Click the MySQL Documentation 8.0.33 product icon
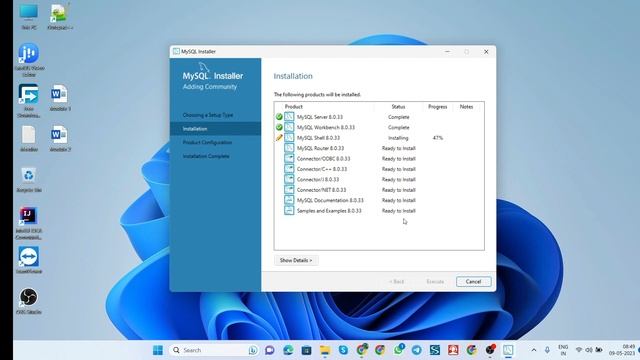Image resolution: width=640 pixels, height=360 pixels. pos(289,200)
